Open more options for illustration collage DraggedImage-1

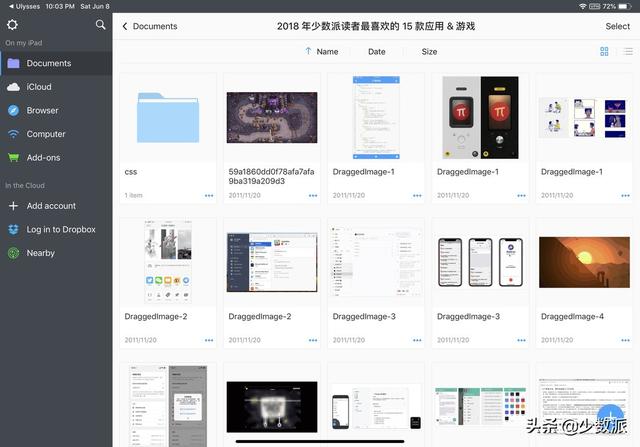click(x=625, y=196)
